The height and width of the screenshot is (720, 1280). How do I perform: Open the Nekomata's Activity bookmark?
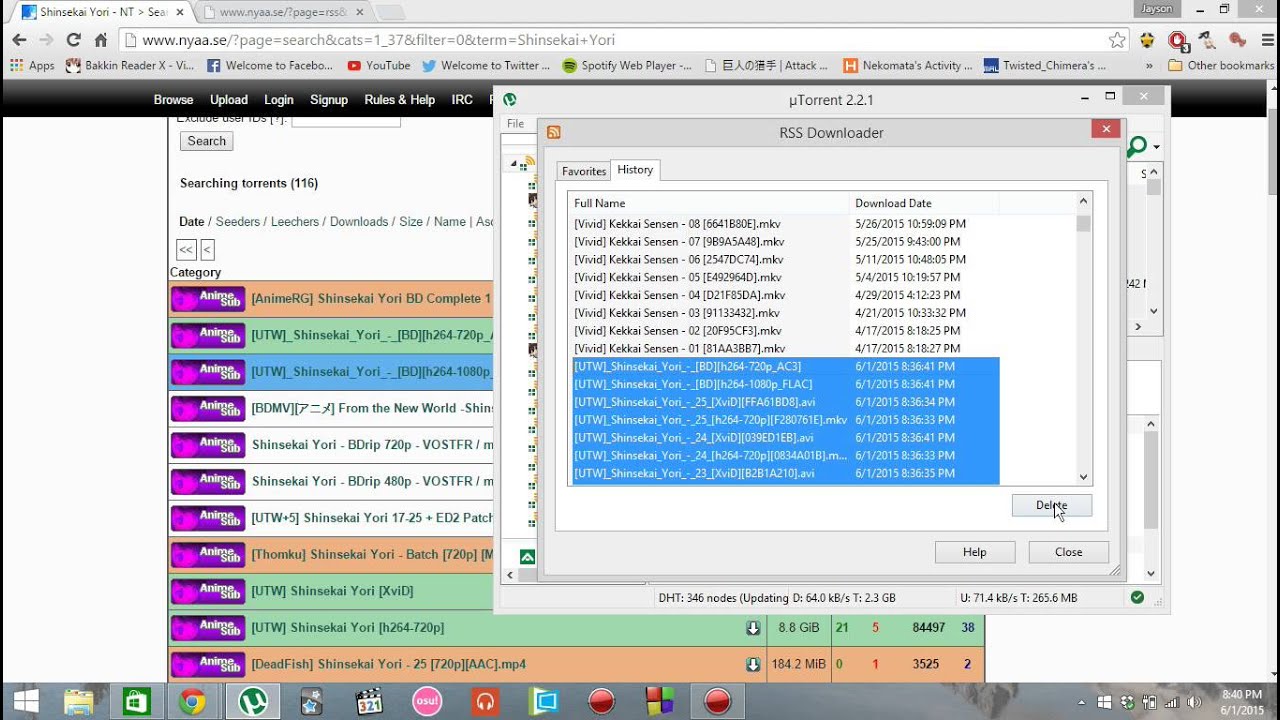click(908, 66)
